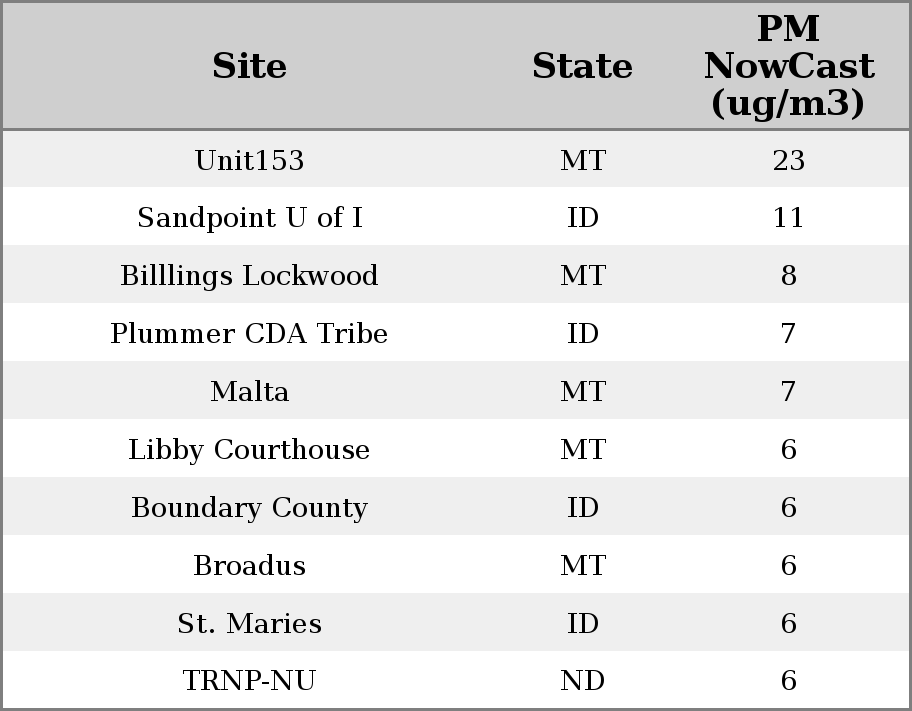The width and height of the screenshot is (912, 711).
Task: Click the Libby Courthouse site name
Action: point(249,450)
